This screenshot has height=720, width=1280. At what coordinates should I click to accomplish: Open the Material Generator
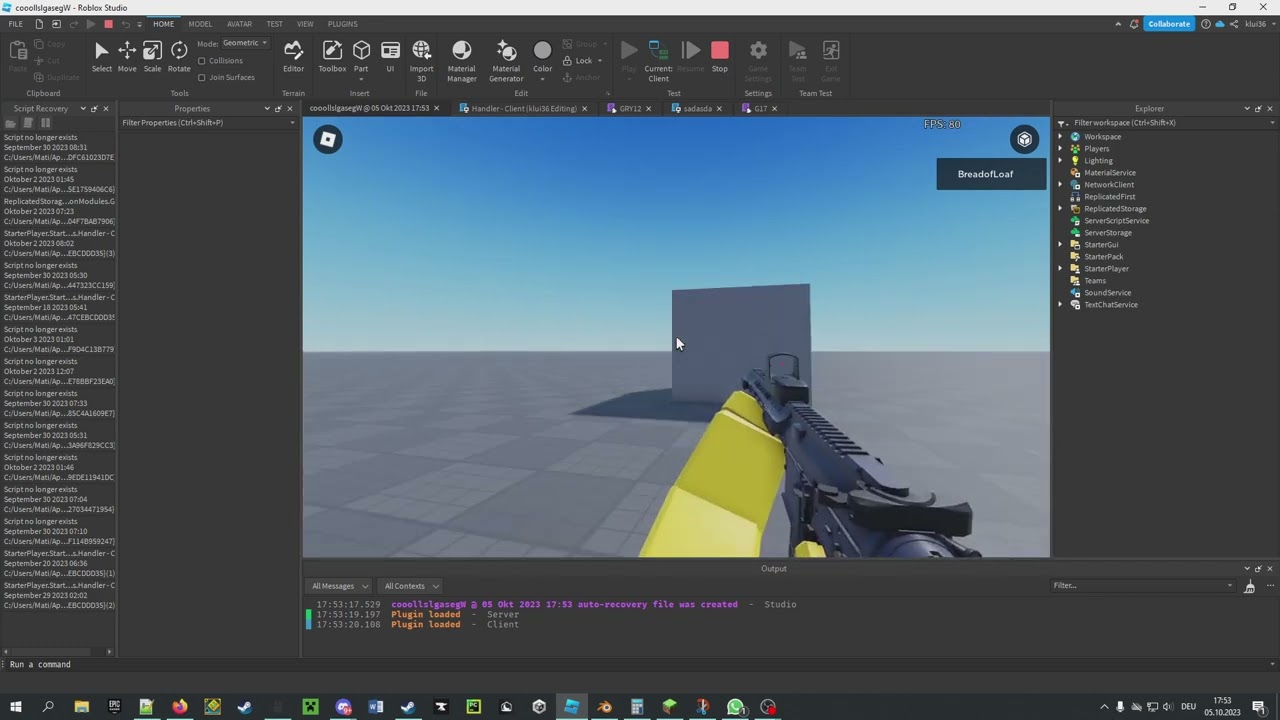click(x=506, y=61)
